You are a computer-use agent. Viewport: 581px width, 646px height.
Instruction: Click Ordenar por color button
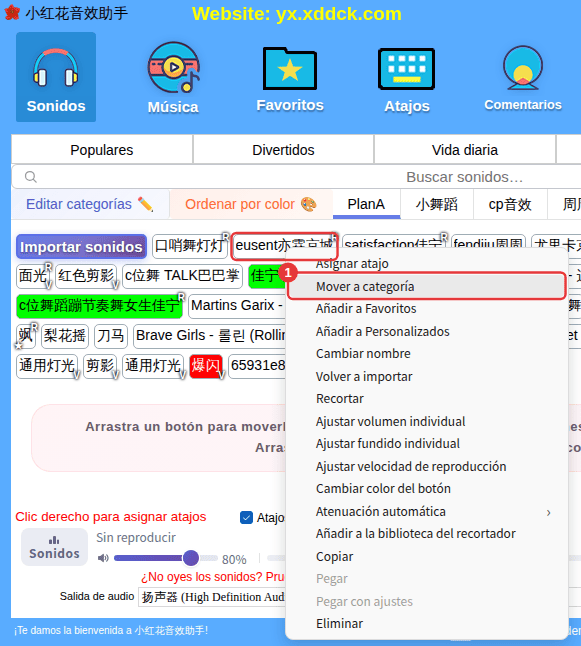[x=251, y=204]
